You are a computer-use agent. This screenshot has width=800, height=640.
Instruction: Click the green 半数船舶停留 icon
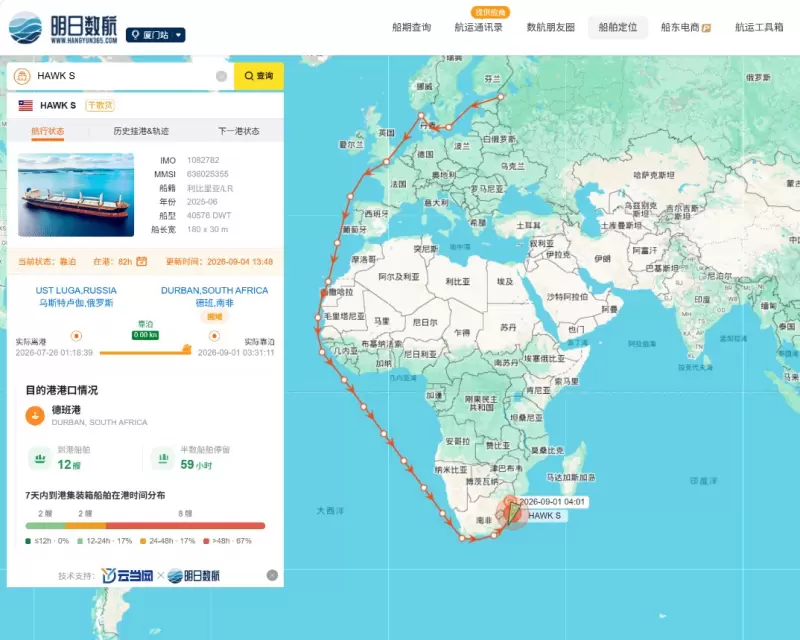(x=163, y=458)
